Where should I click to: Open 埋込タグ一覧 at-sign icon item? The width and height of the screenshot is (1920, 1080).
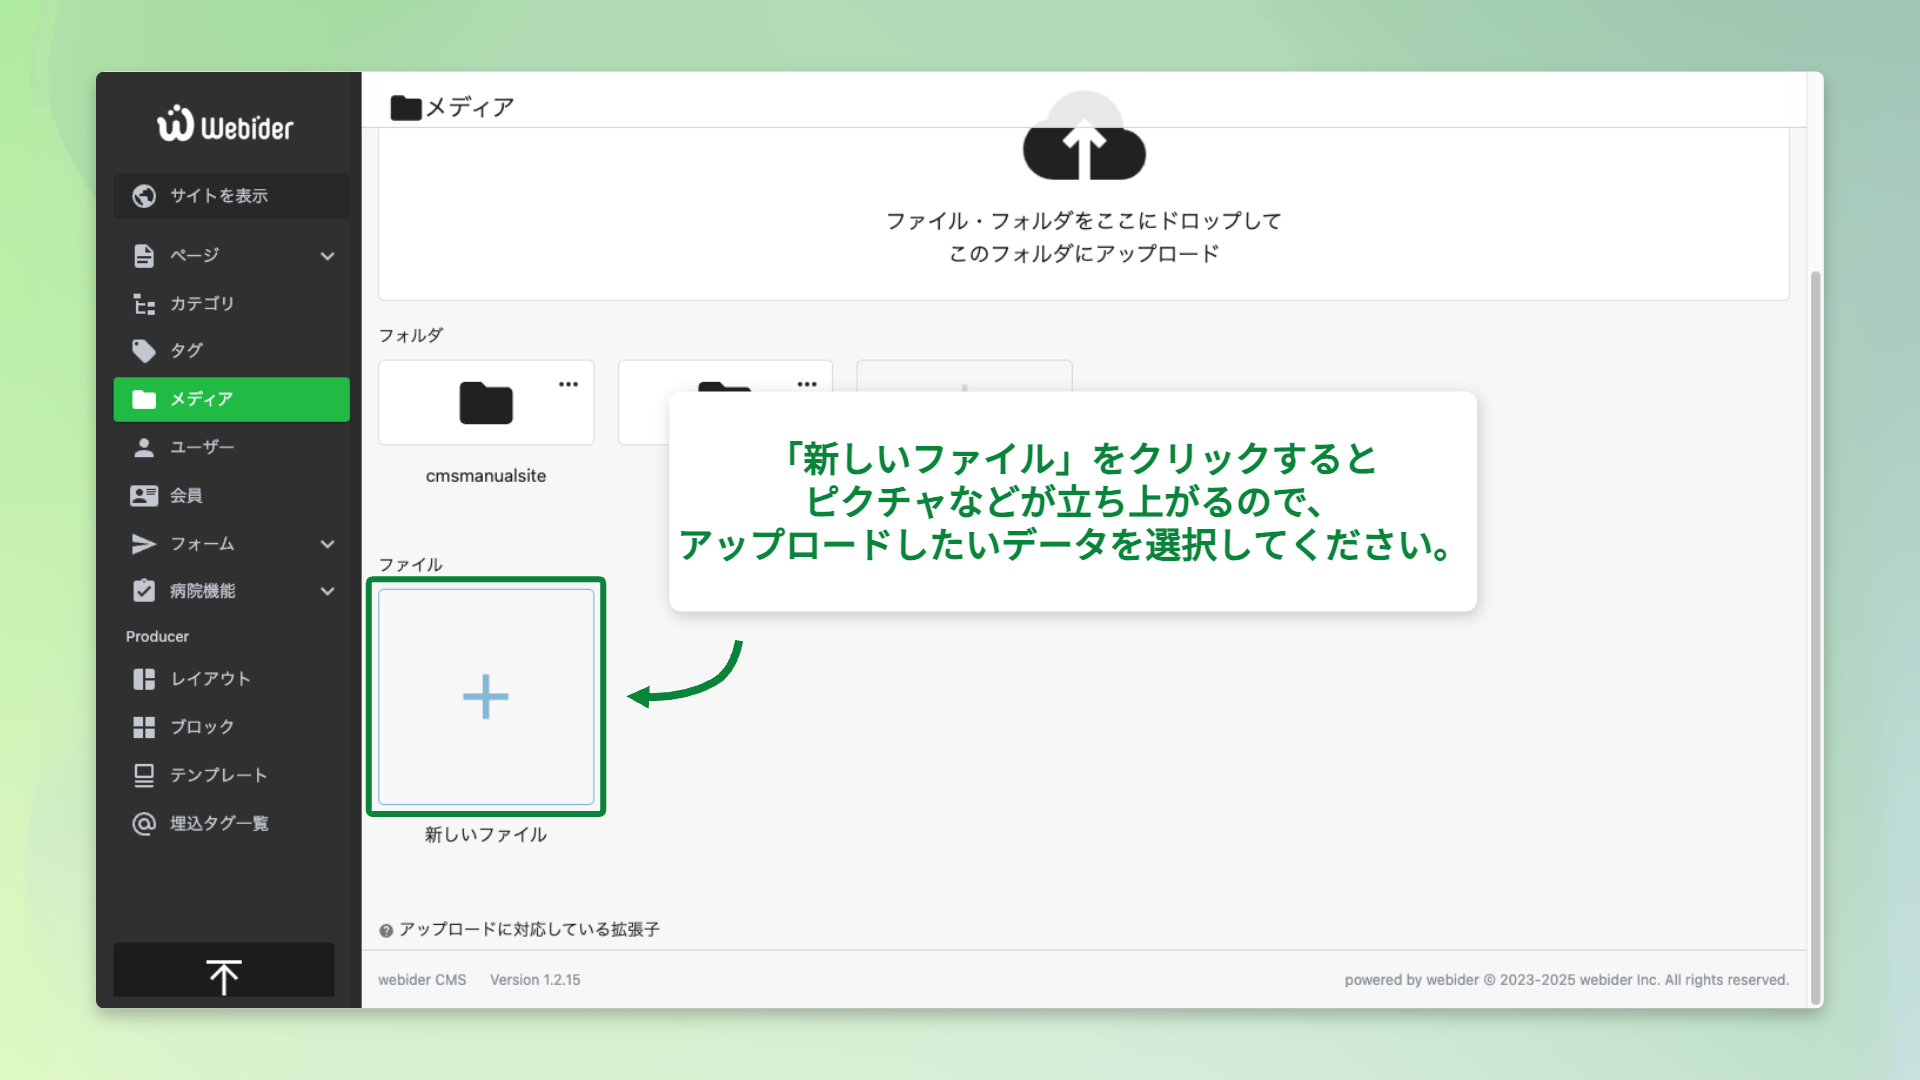click(144, 823)
